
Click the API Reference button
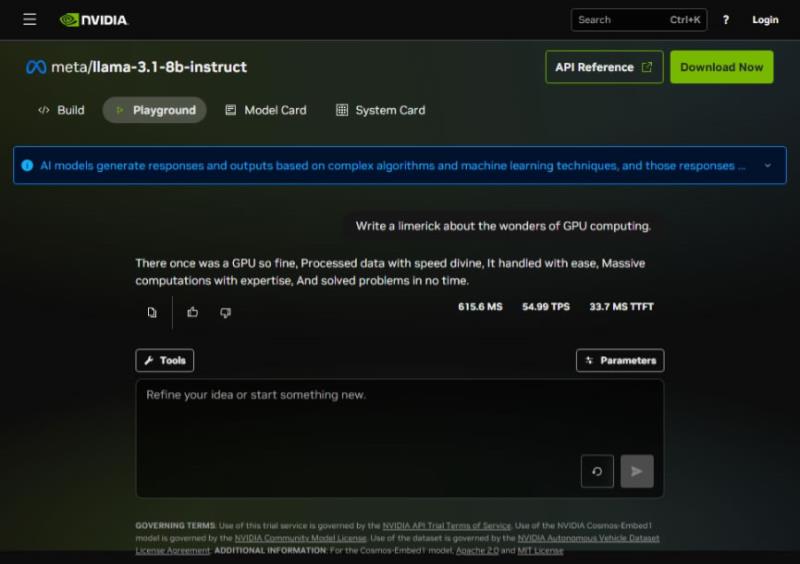point(604,67)
